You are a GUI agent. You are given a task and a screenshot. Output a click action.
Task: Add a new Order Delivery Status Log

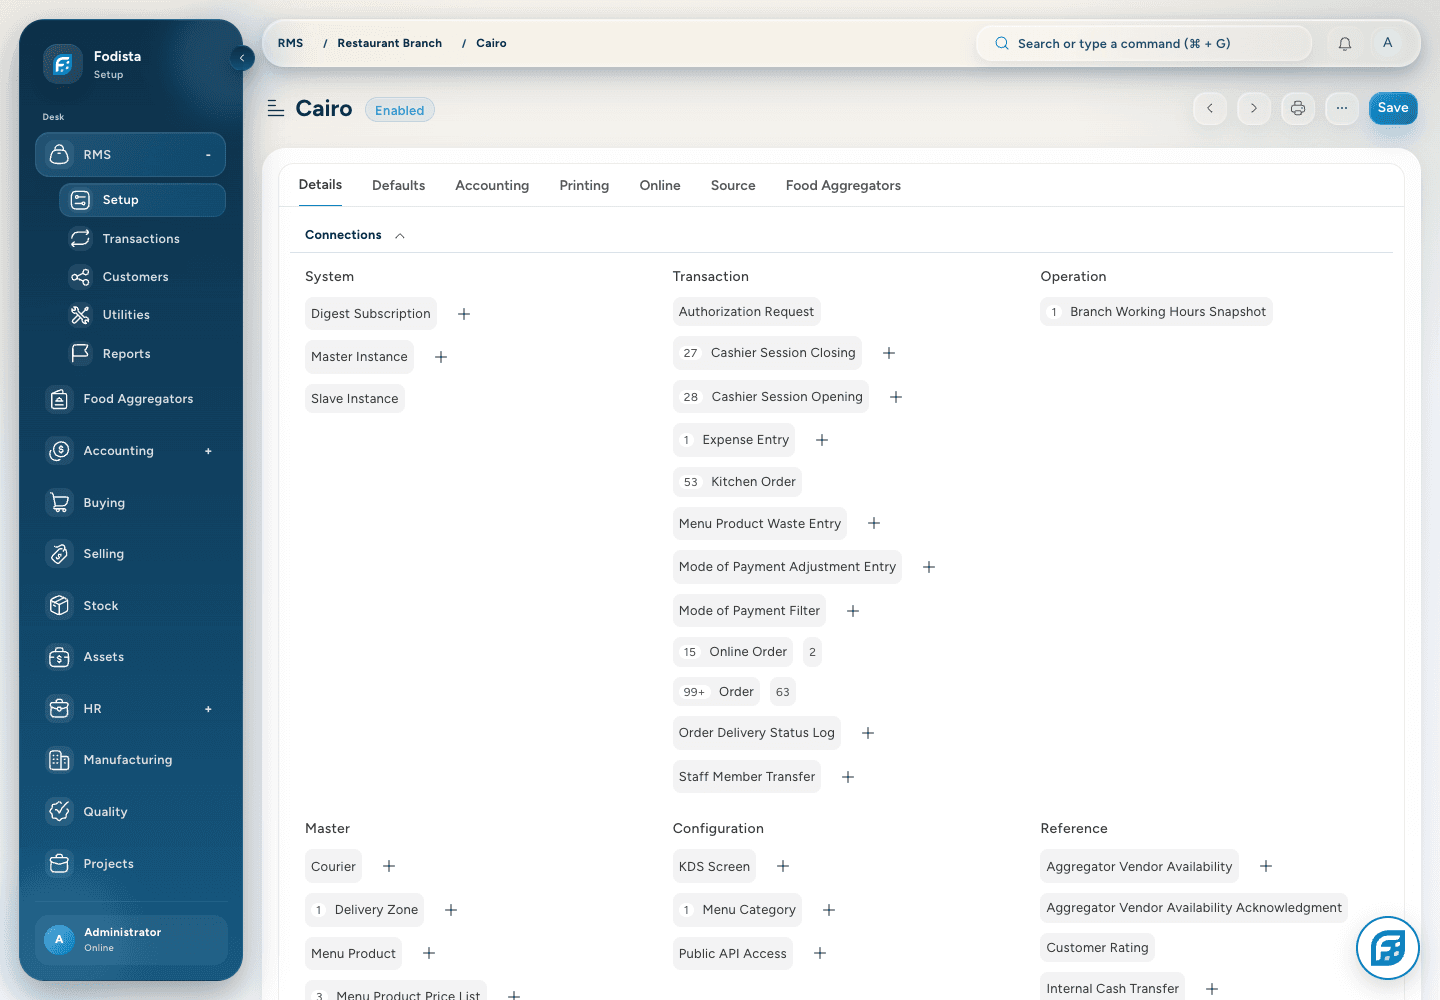pyautogui.click(x=868, y=733)
